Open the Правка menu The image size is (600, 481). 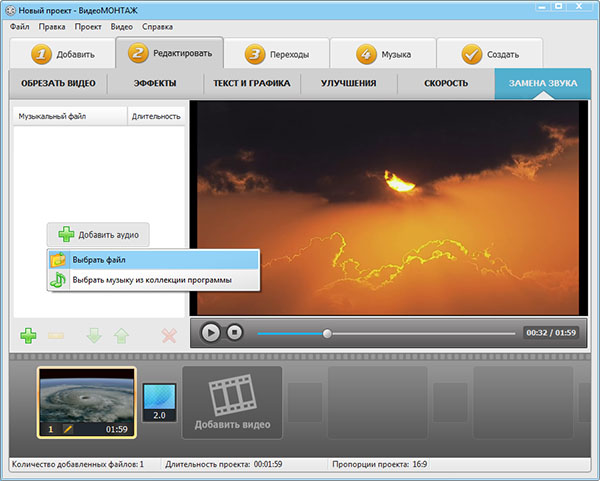(52, 27)
